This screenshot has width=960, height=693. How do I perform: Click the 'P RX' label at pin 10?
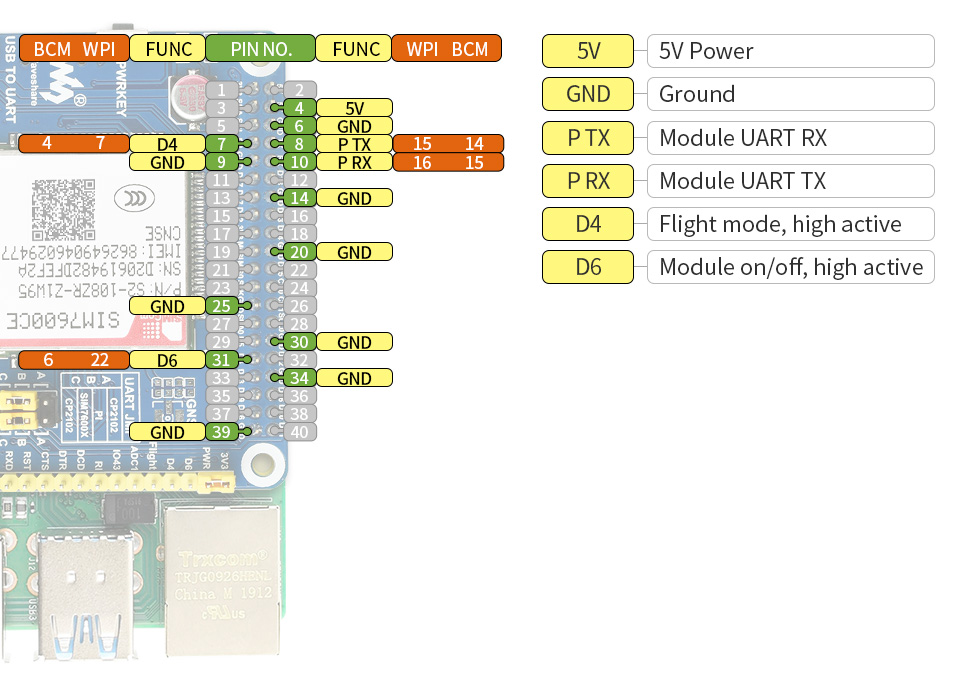354,162
